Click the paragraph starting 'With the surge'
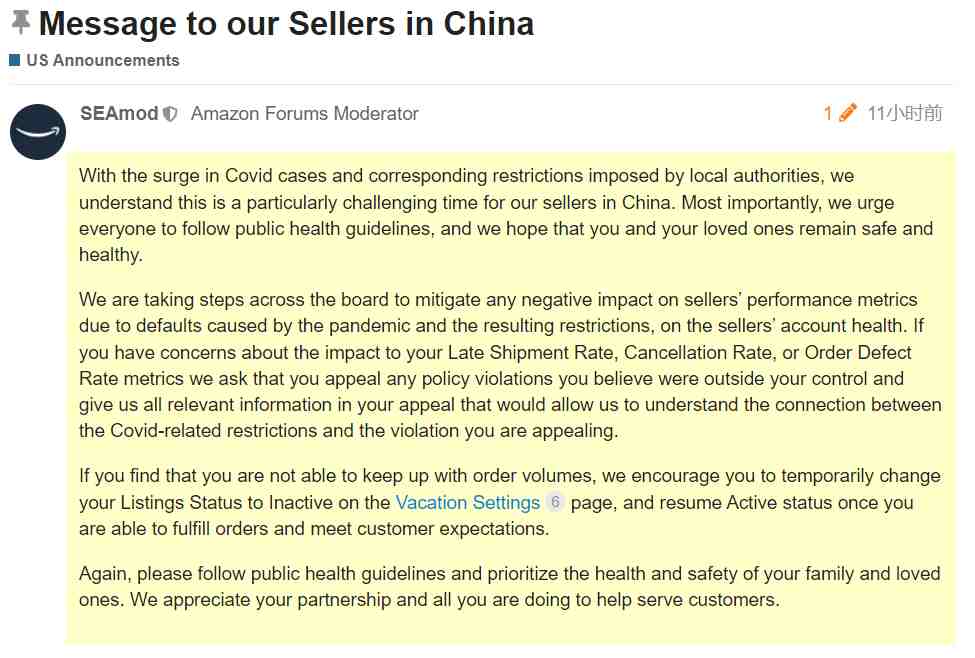 [x=506, y=215]
